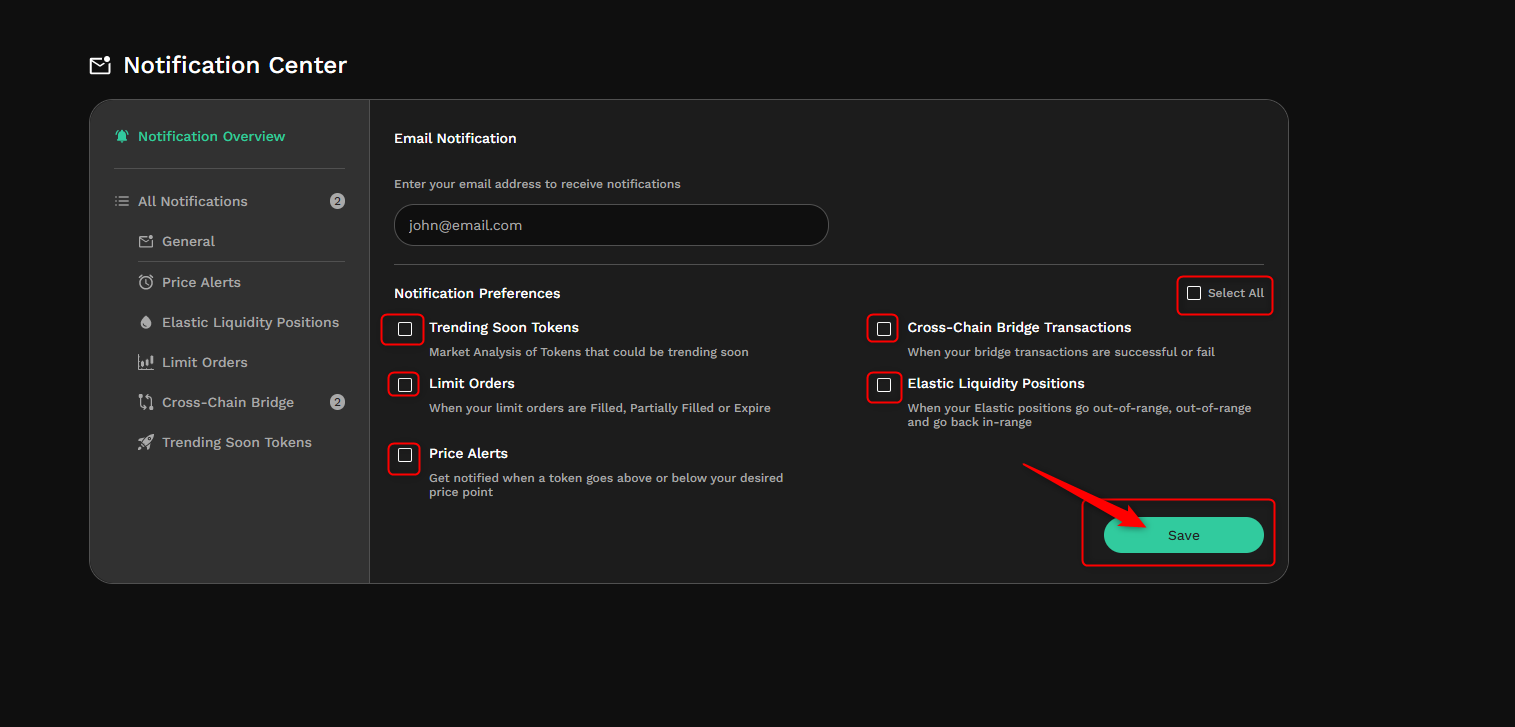Focus the email address input field
This screenshot has width=1515, height=727.
click(x=611, y=225)
